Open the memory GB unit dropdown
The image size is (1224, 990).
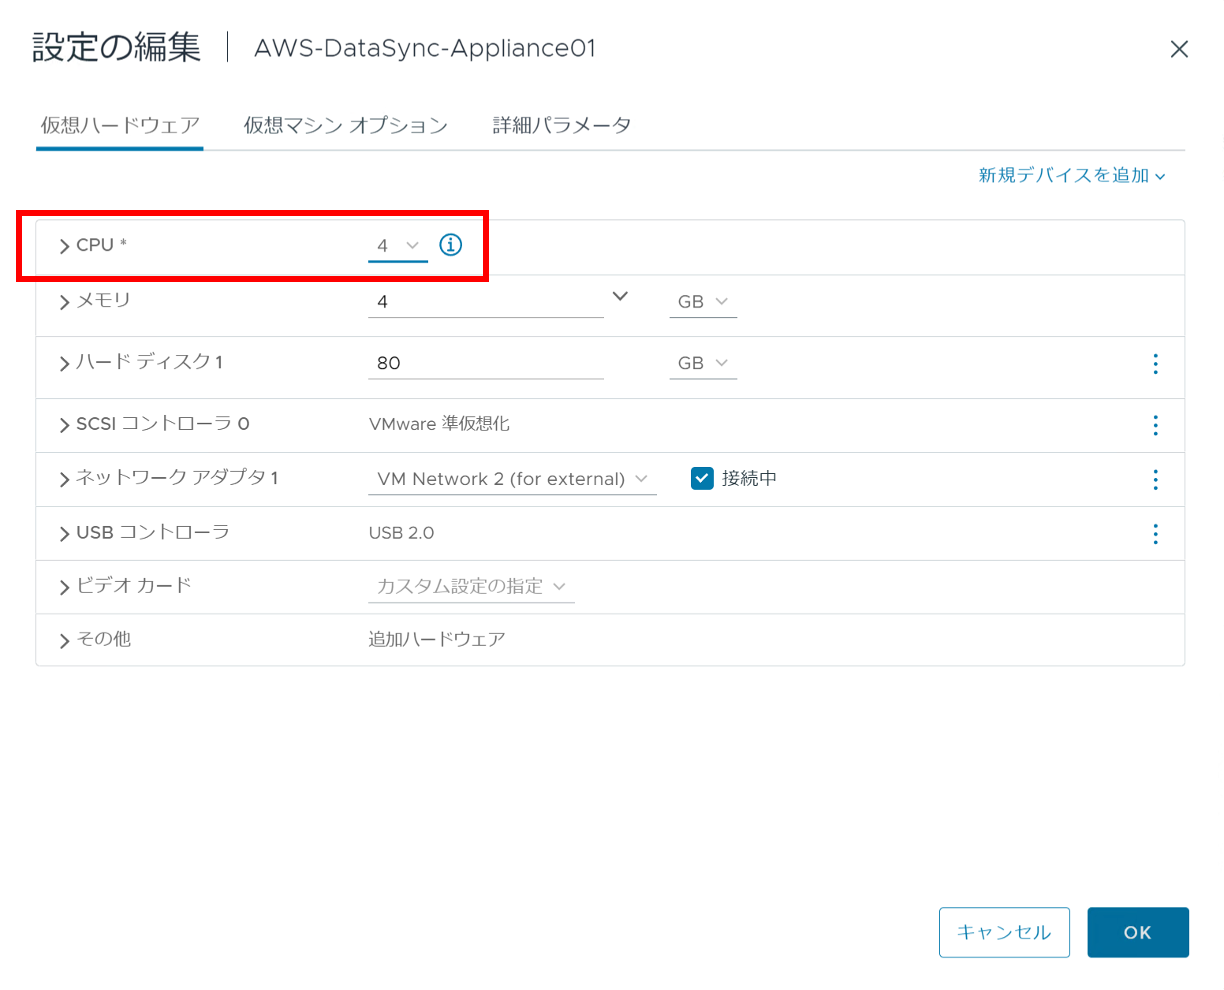click(x=703, y=301)
